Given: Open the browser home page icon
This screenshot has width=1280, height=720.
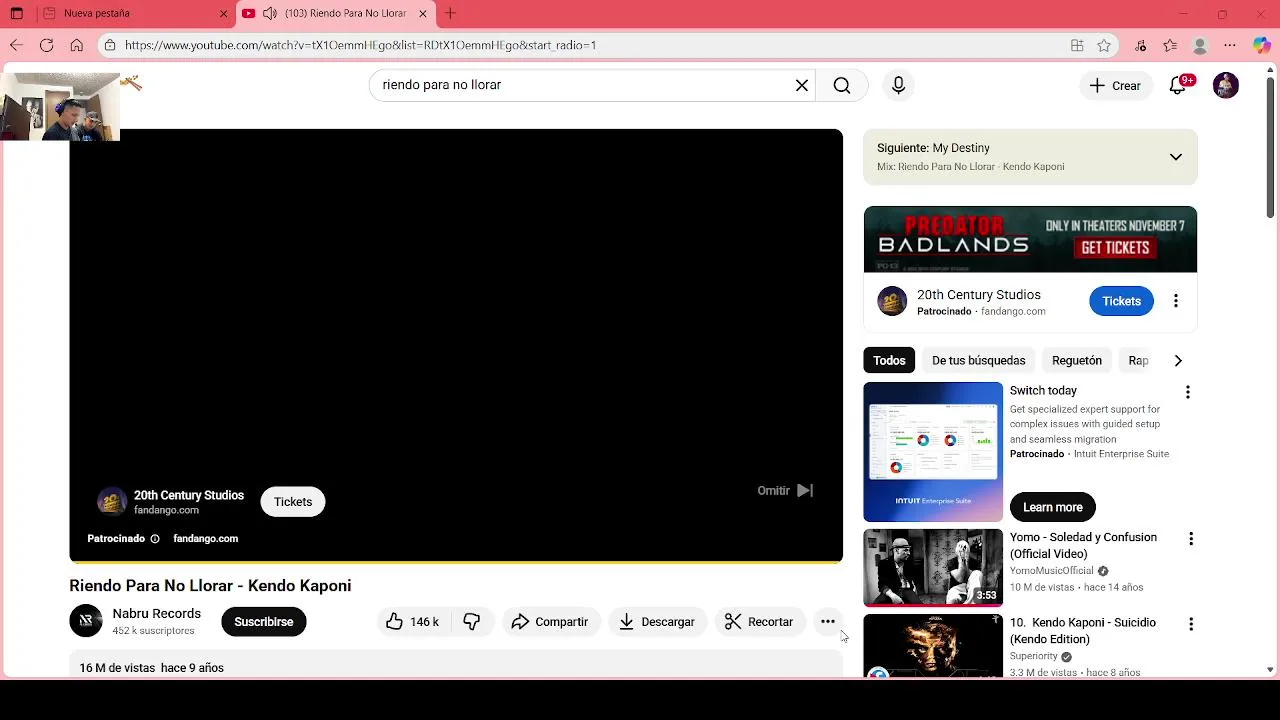Looking at the screenshot, I should (76, 45).
